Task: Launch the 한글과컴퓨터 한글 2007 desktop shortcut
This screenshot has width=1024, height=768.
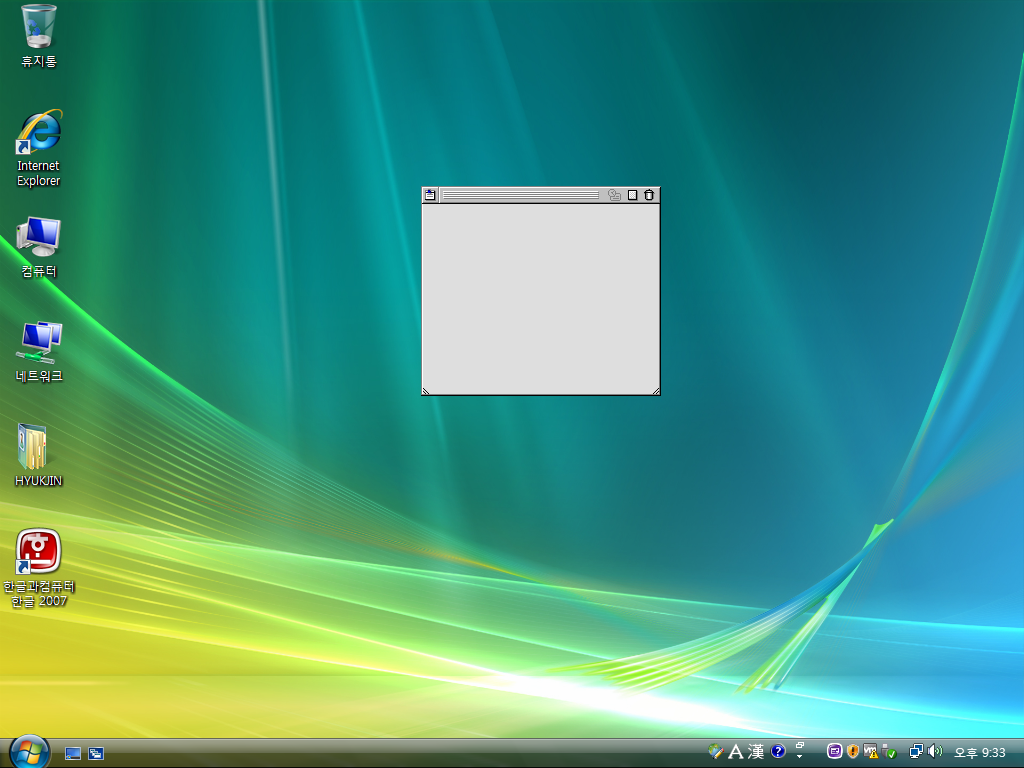Action: (39, 568)
